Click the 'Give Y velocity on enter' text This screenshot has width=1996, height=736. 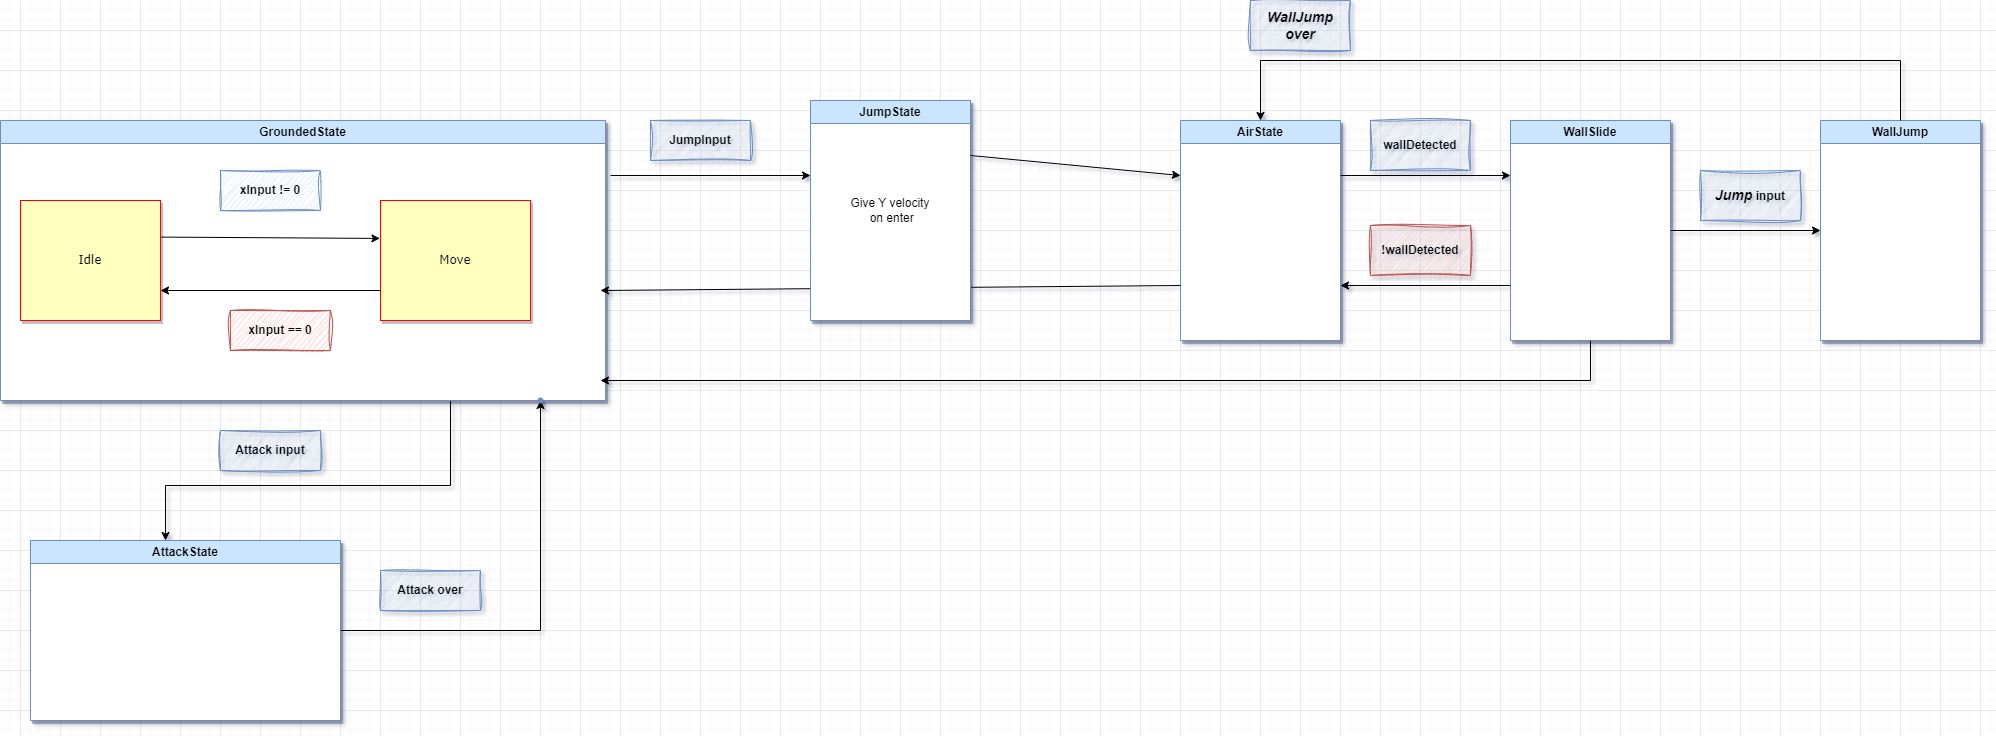(890, 210)
